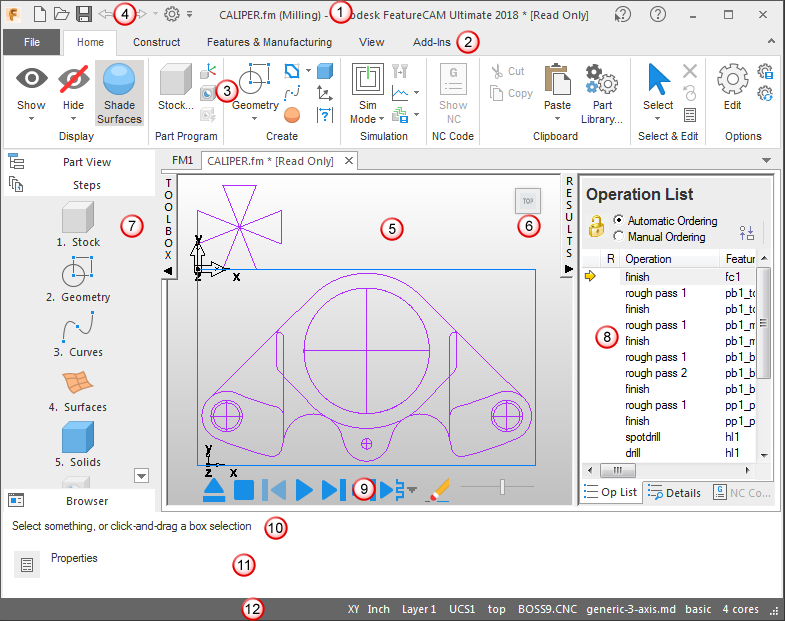
Task: Switch to the Op List tab
Action: 611,492
